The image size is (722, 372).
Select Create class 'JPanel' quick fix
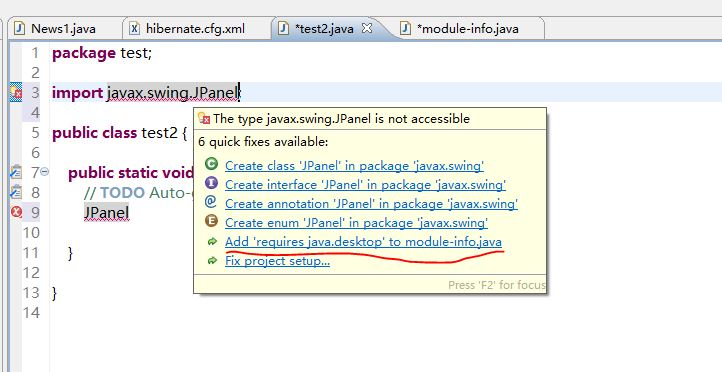[354, 166]
